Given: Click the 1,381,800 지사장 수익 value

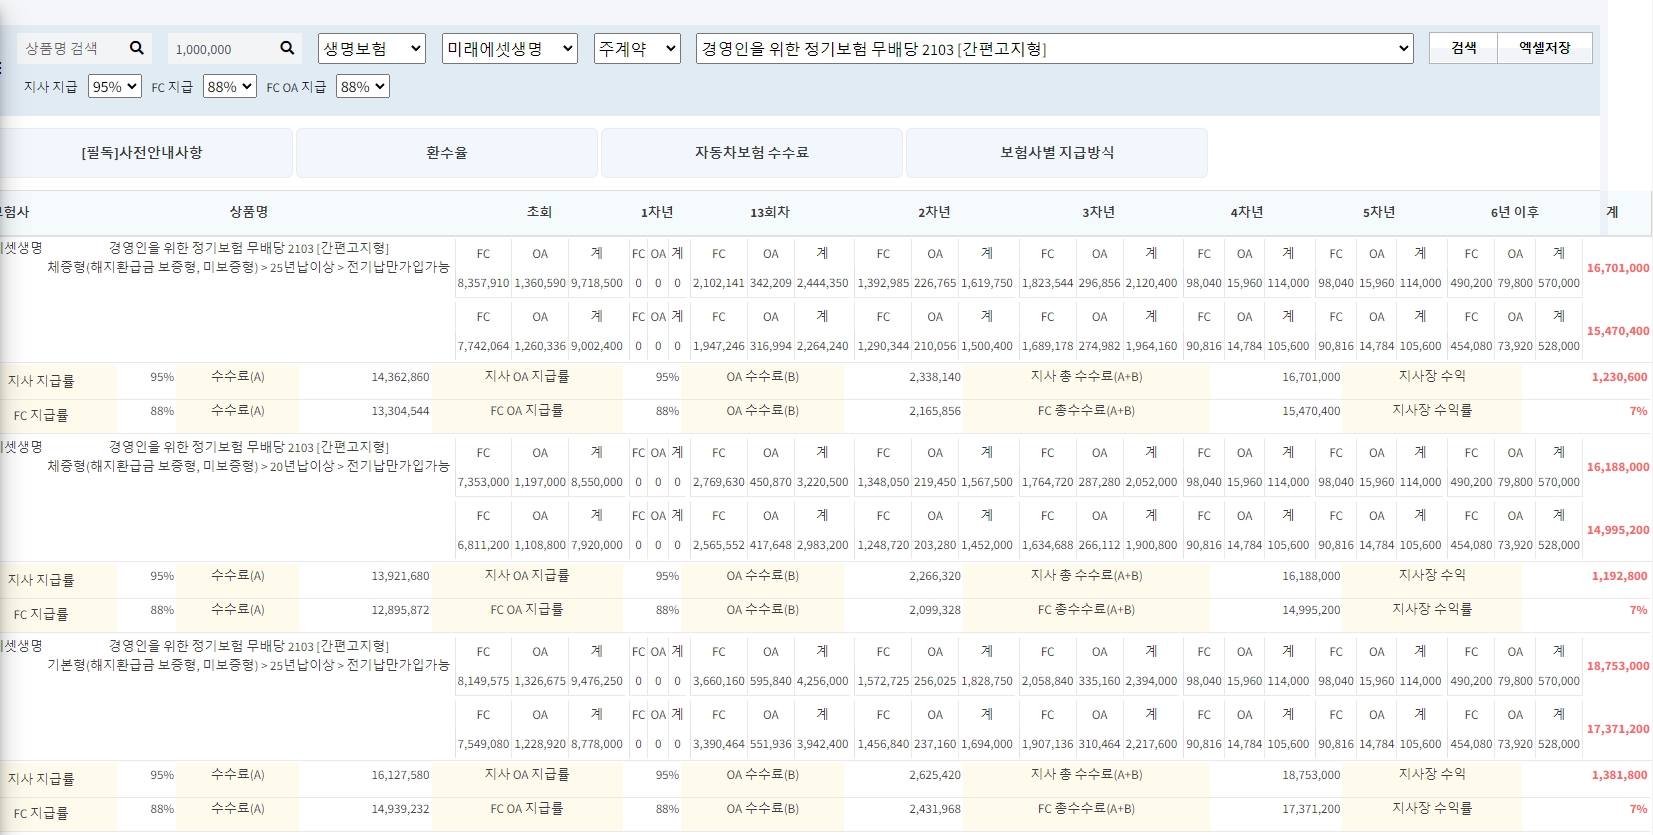Looking at the screenshot, I should 1620,775.
